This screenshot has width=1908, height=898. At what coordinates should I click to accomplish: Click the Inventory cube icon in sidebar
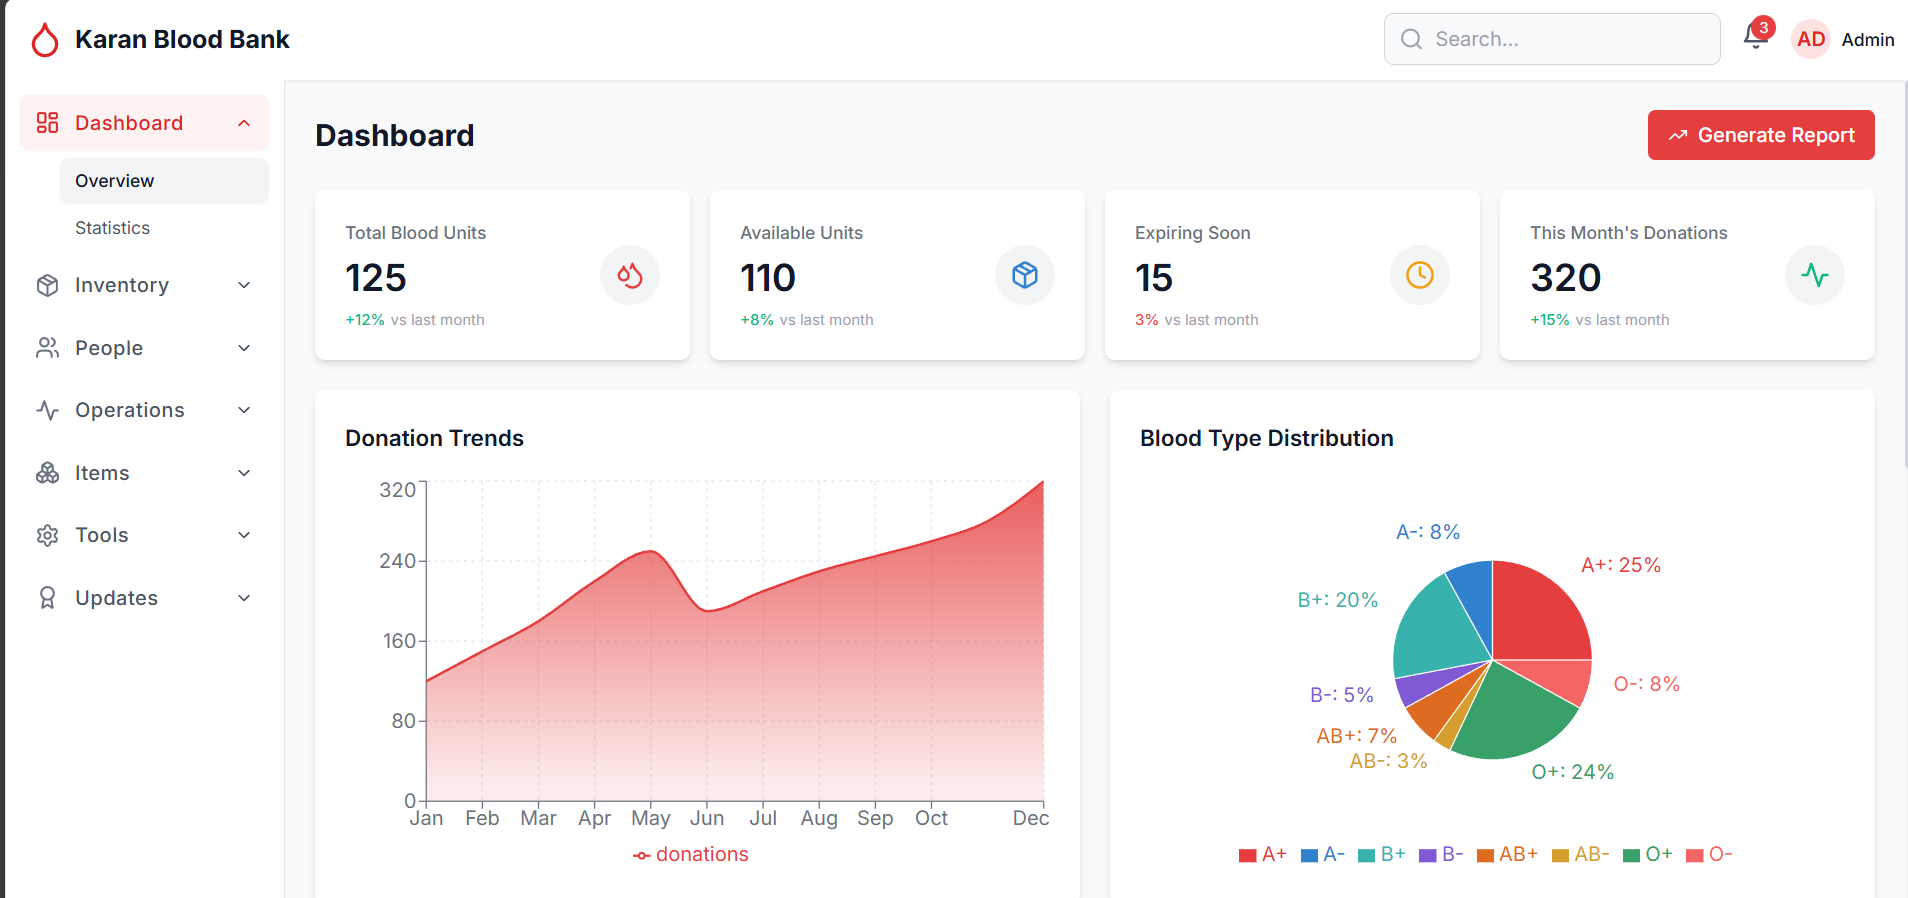pos(47,286)
